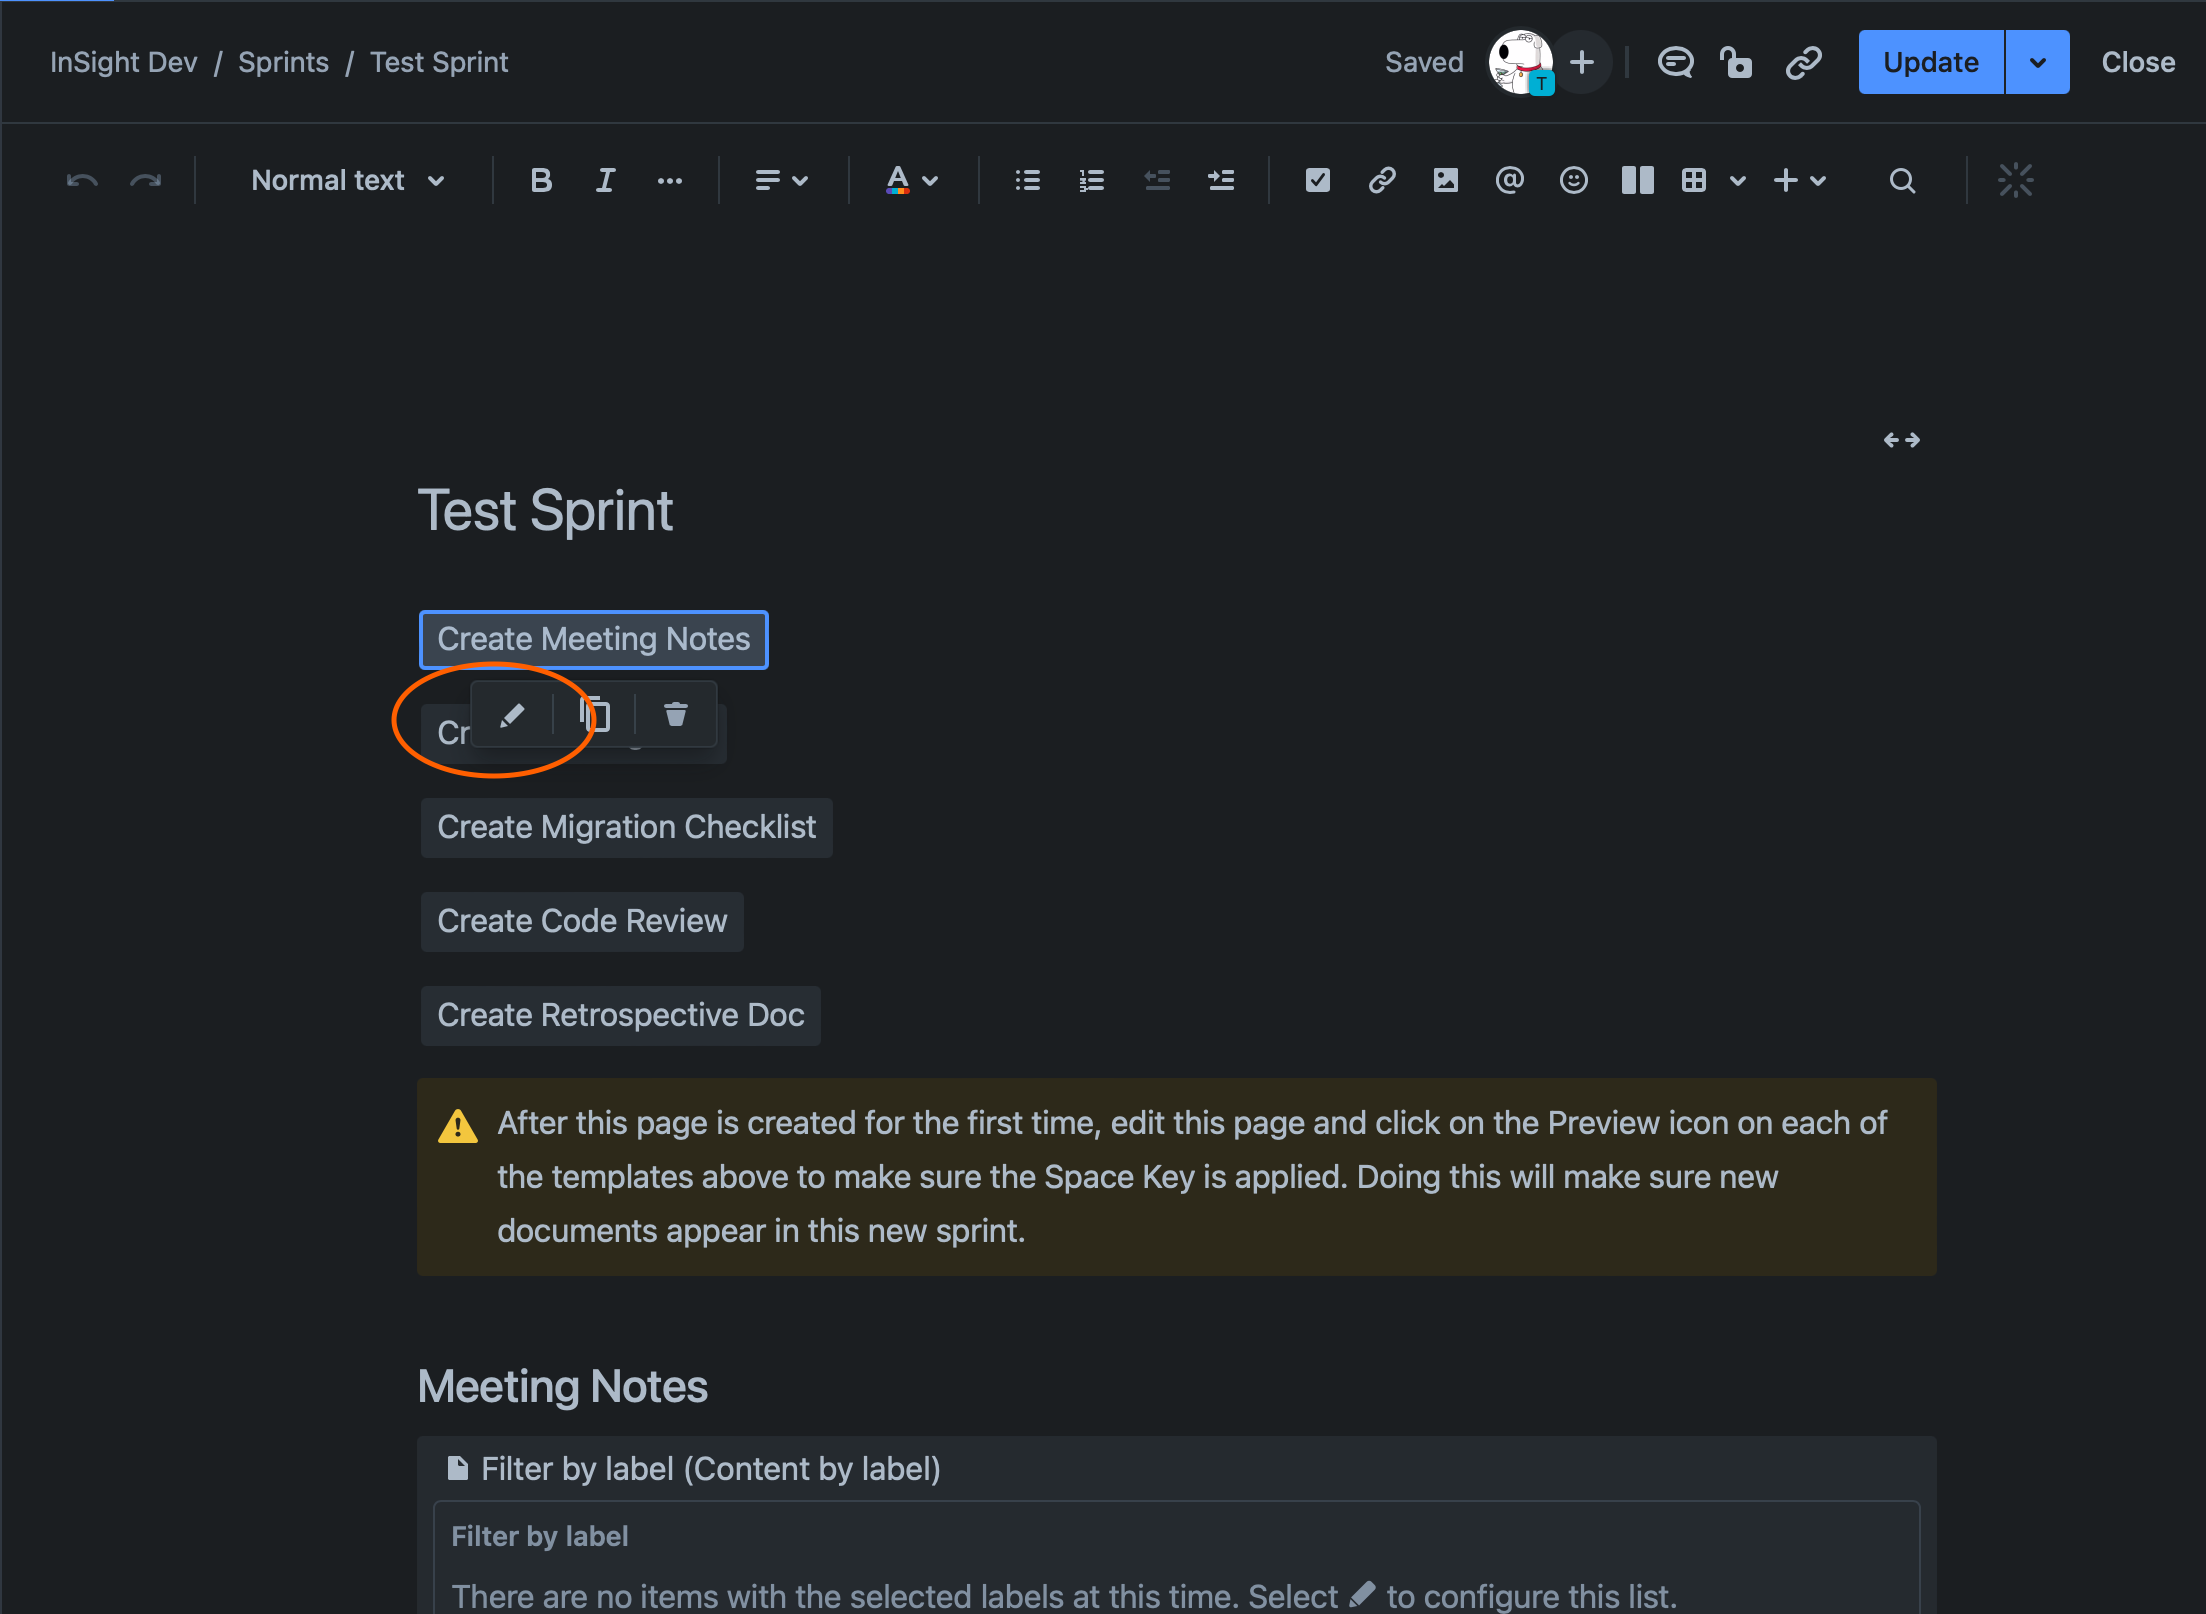Open the Normal text style dropdown

coord(347,181)
